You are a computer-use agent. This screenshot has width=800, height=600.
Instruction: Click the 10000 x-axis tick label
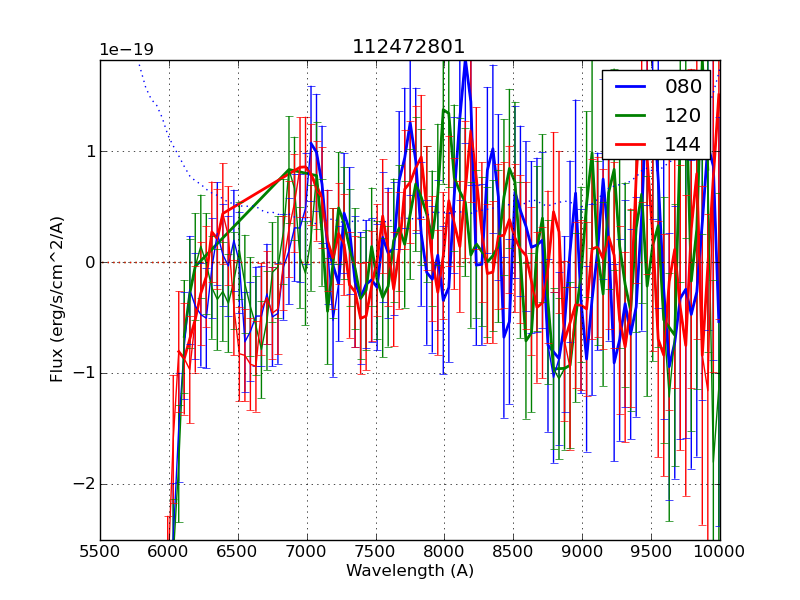tap(720, 550)
